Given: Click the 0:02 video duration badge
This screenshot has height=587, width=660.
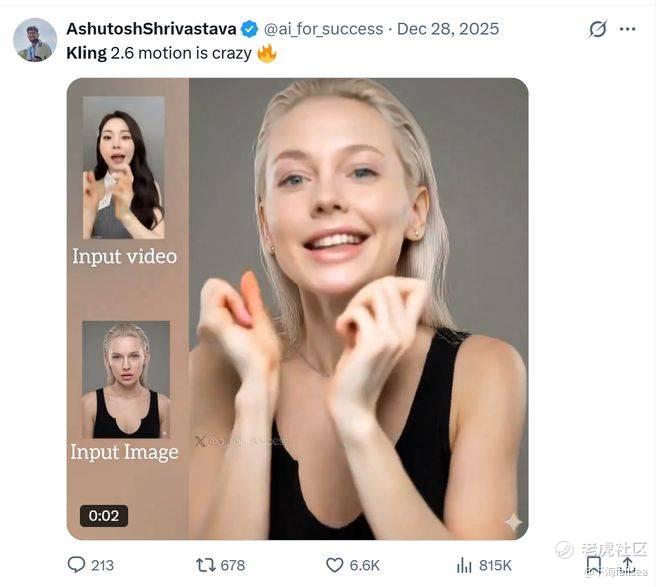Looking at the screenshot, I should pos(104,516).
